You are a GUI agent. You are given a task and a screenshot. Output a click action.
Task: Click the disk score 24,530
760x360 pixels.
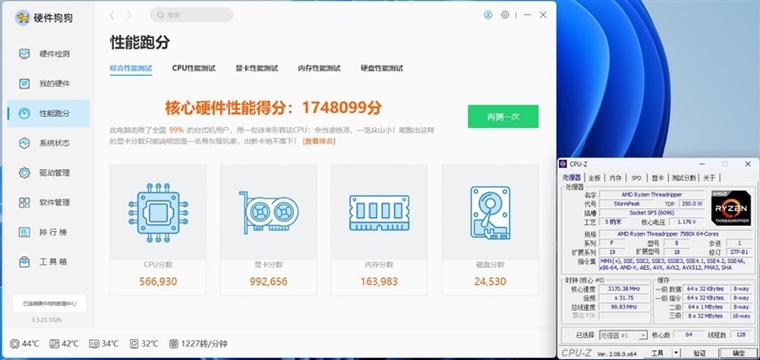490,282
